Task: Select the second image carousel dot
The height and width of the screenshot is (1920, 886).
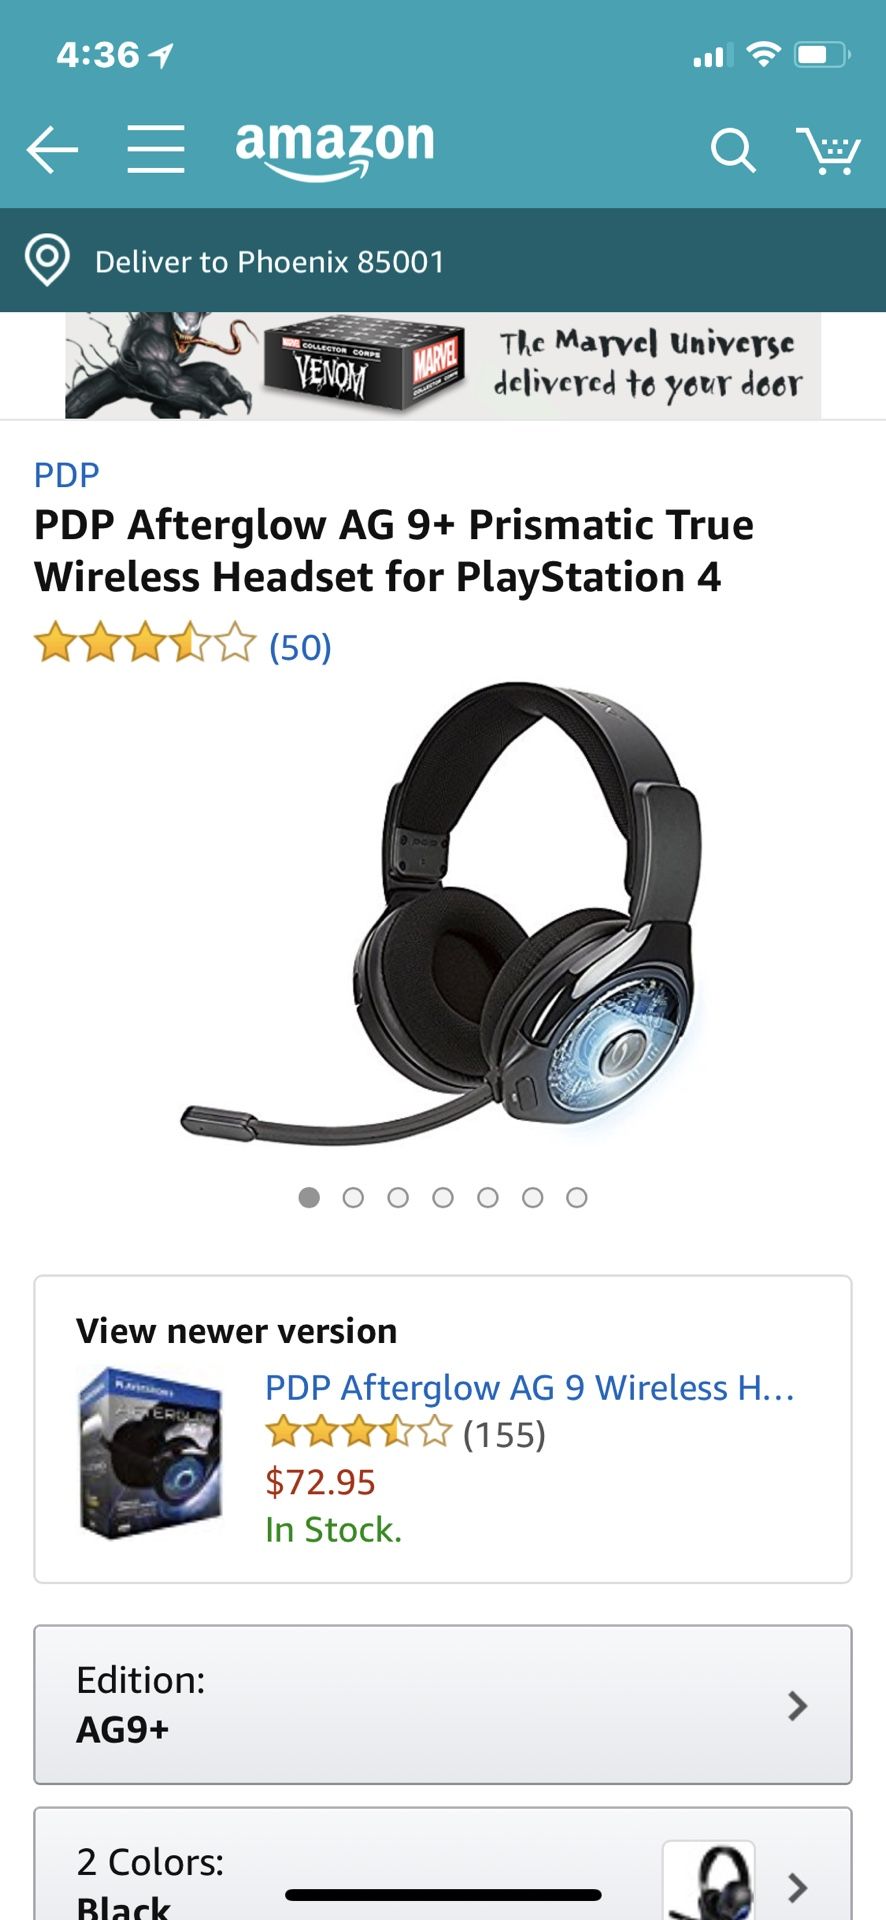Action: 353,1197
